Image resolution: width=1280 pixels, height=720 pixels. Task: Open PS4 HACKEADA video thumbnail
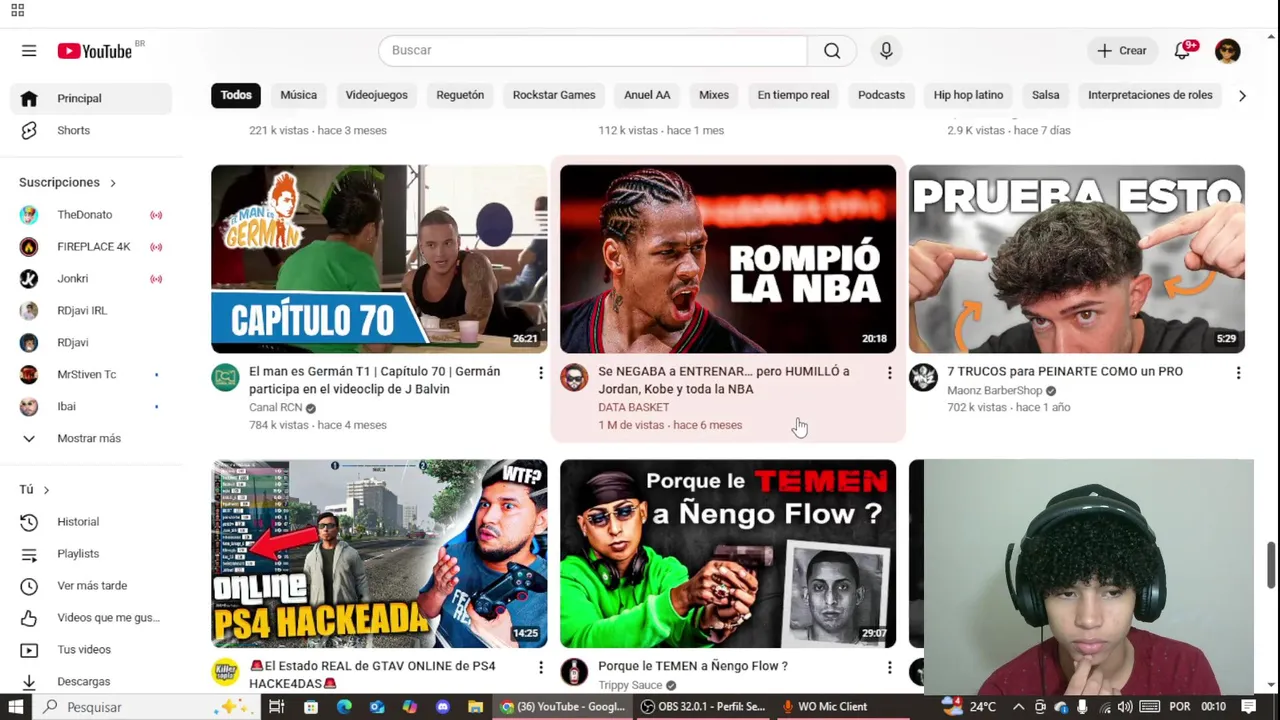pyautogui.click(x=379, y=554)
